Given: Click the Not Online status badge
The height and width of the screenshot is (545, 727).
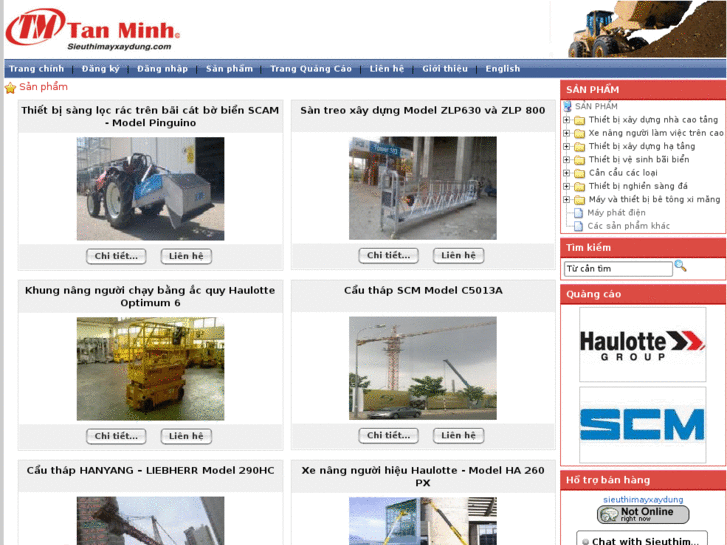Looking at the screenshot, I should click(x=643, y=514).
